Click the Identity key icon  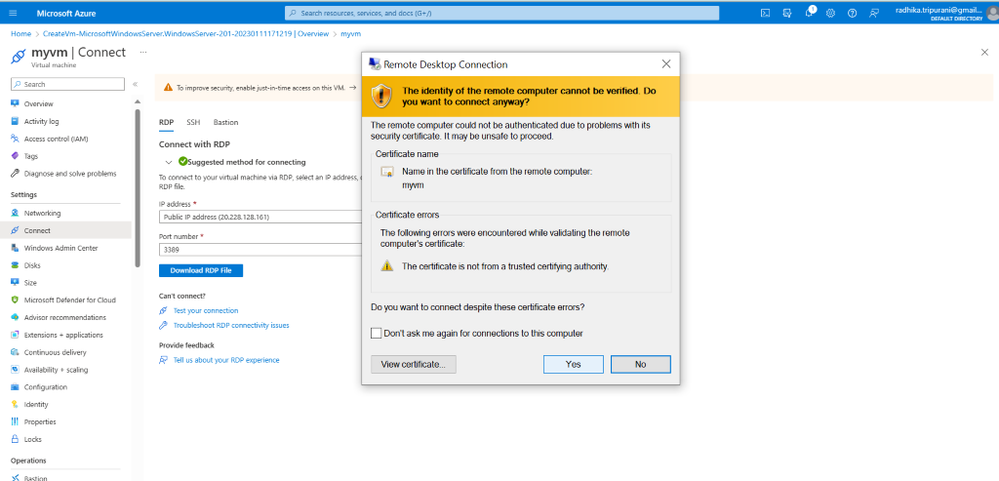click(x=15, y=405)
